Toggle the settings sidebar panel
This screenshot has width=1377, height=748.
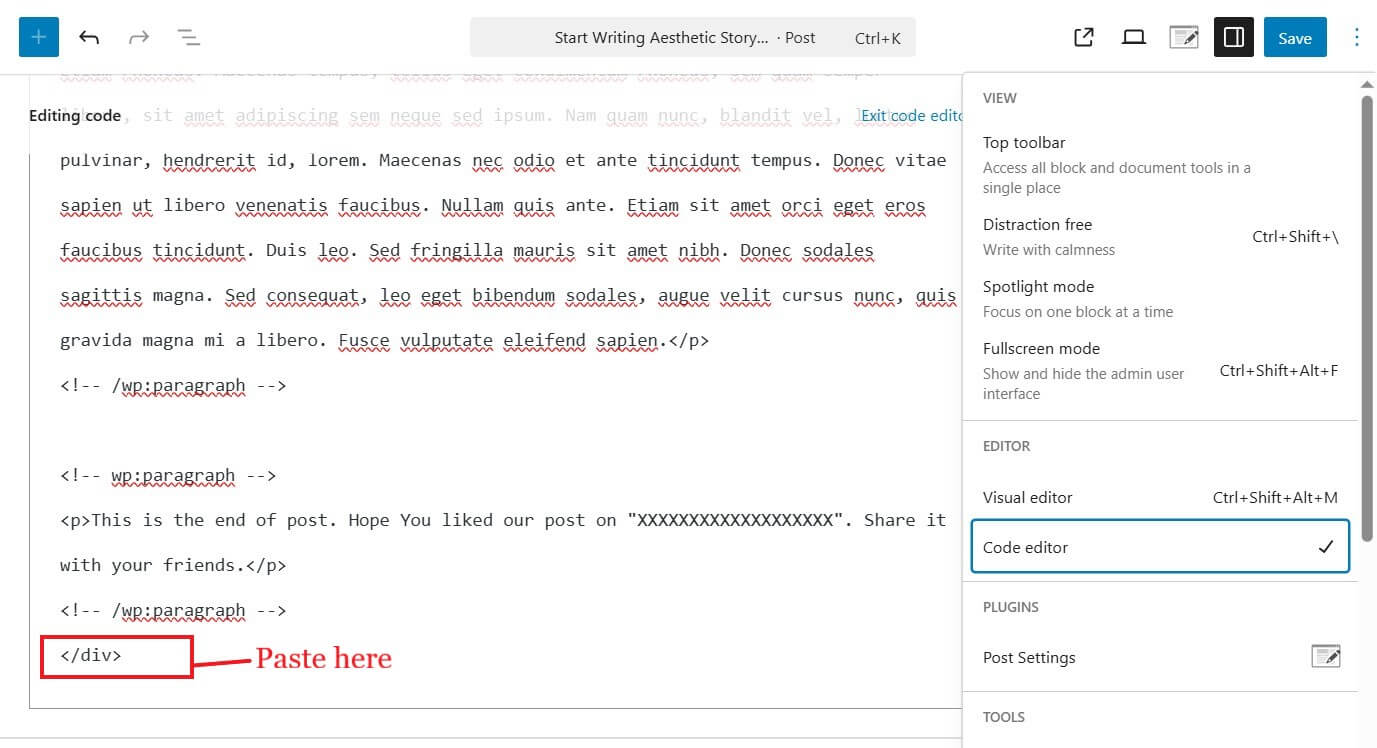(x=1234, y=37)
